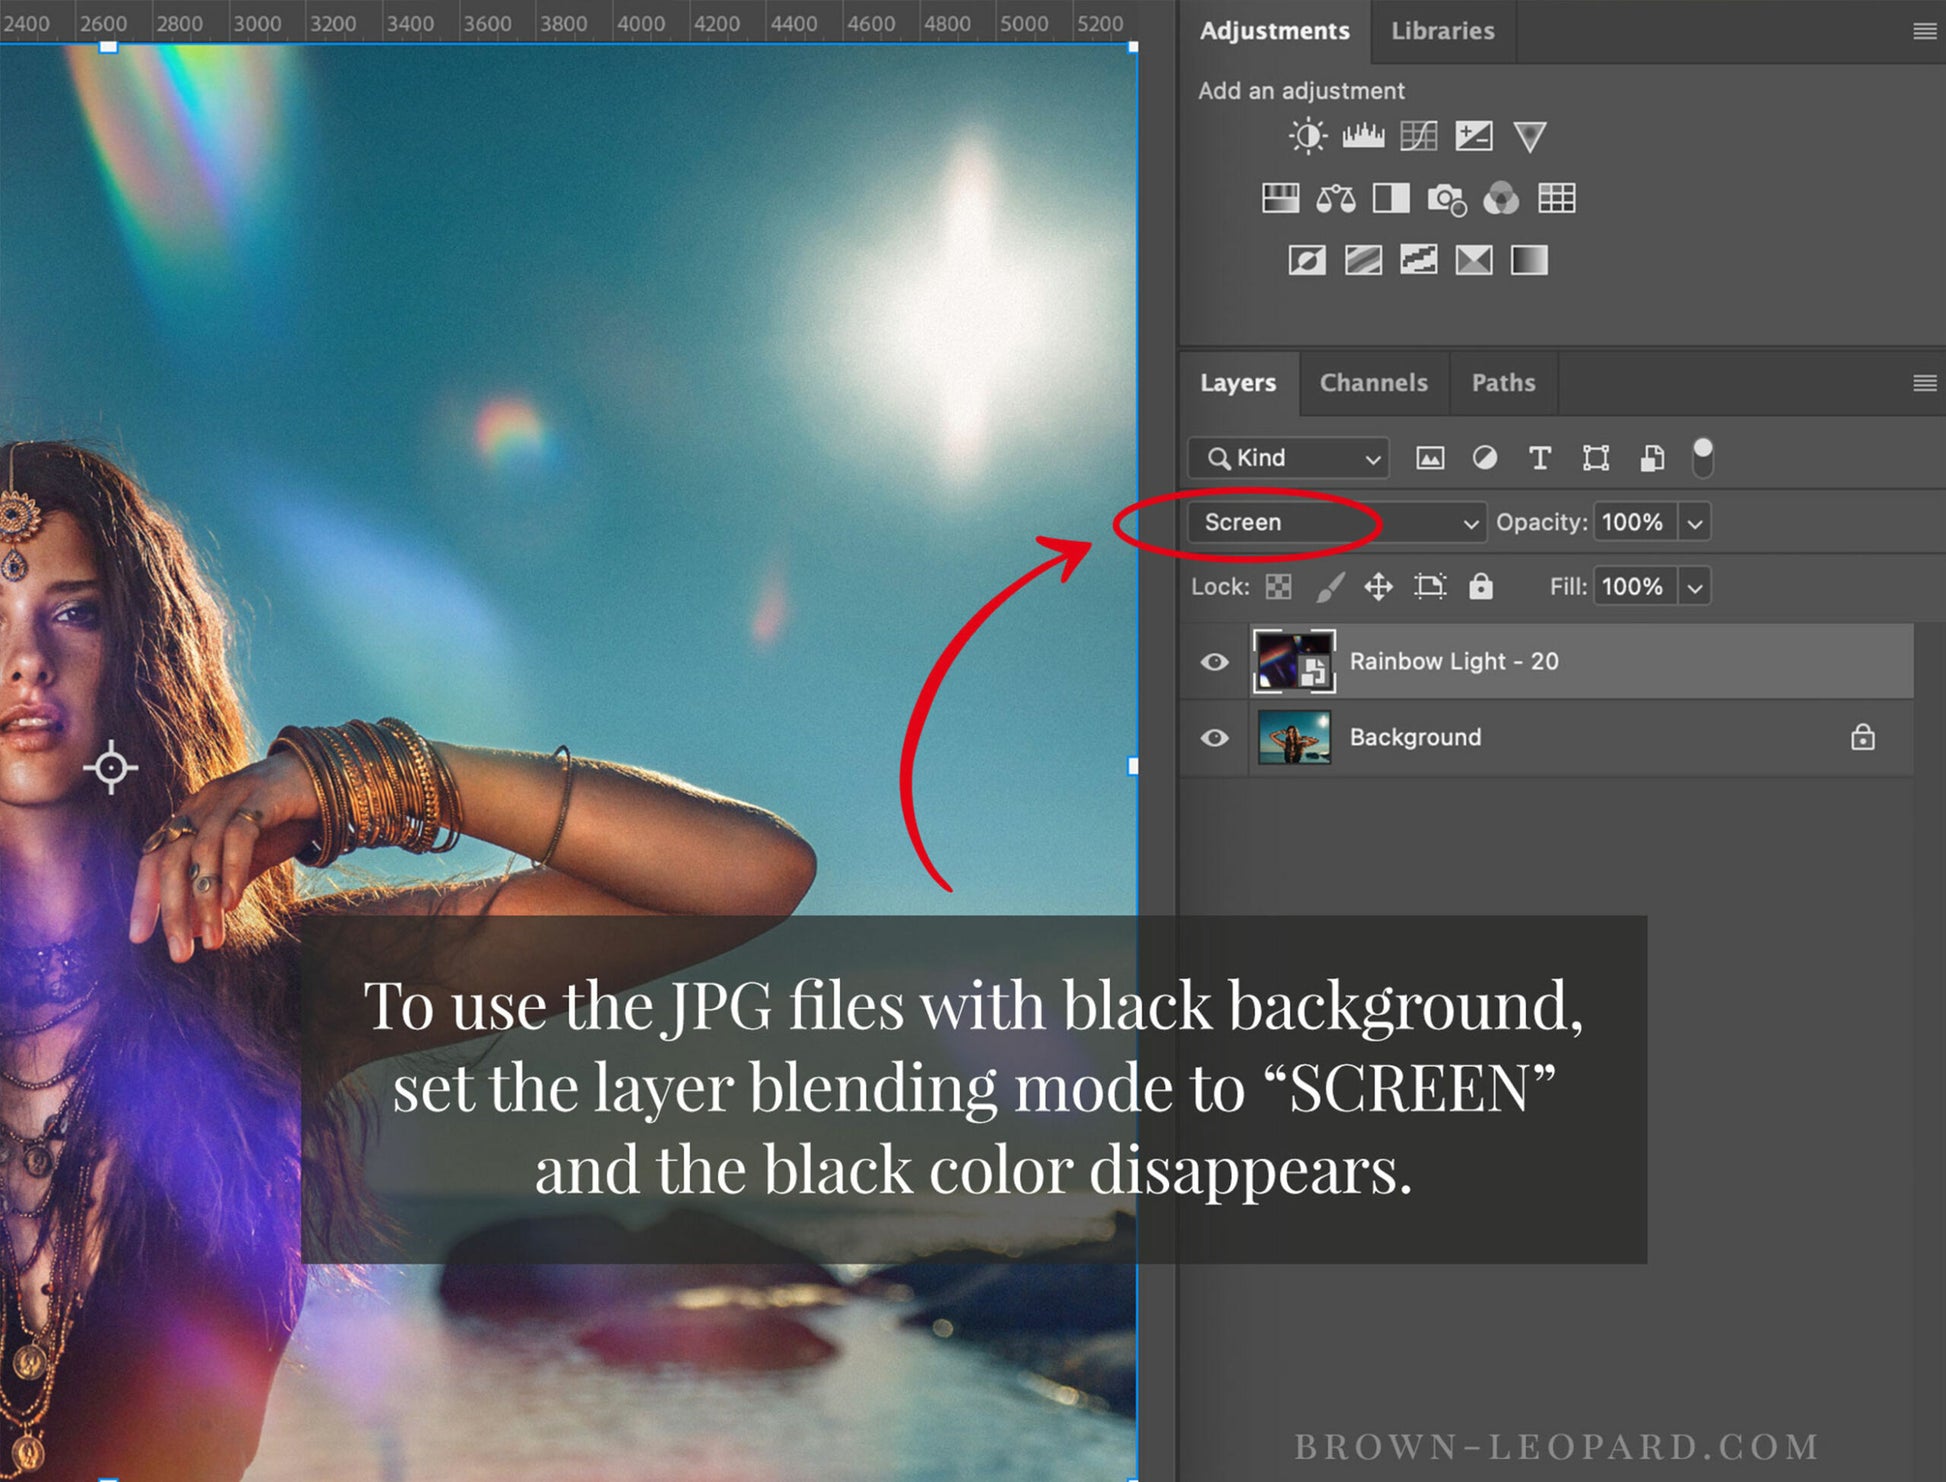1946x1482 pixels.
Task: Click the lock all icon
Action: coord(1480,587)
